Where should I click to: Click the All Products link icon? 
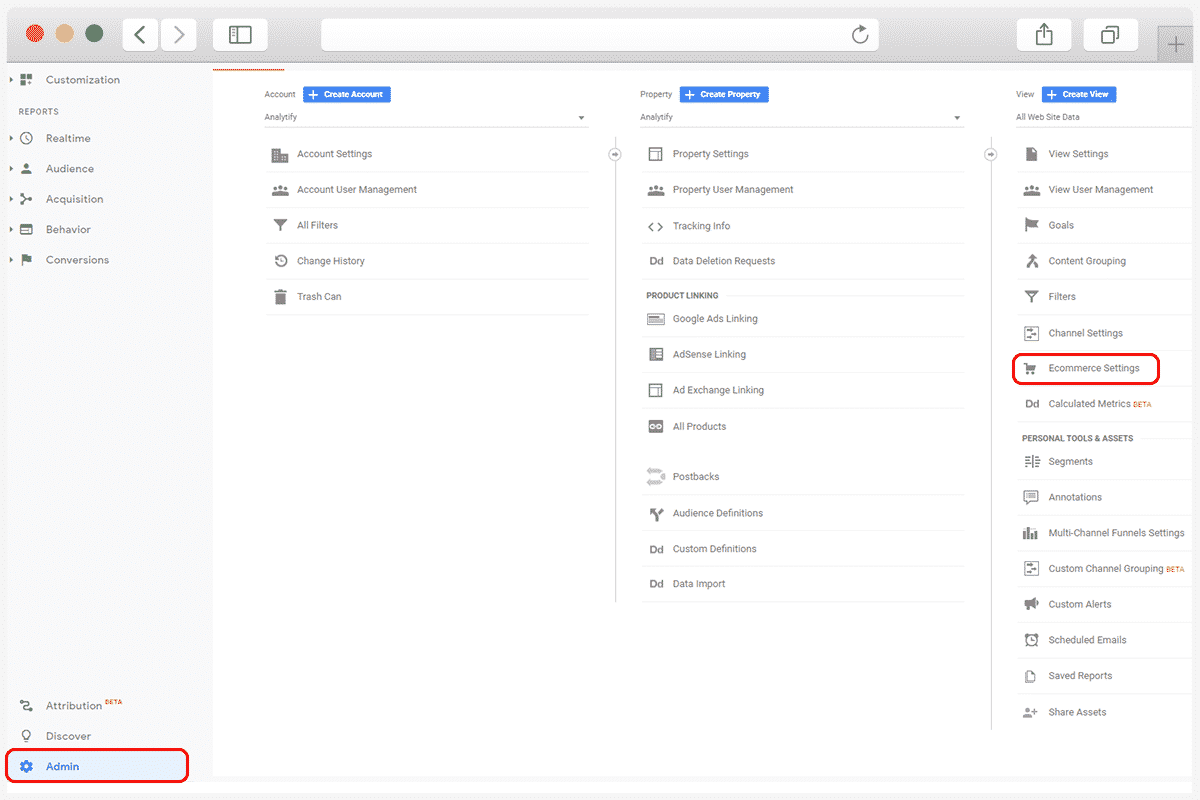coord(656,426)
